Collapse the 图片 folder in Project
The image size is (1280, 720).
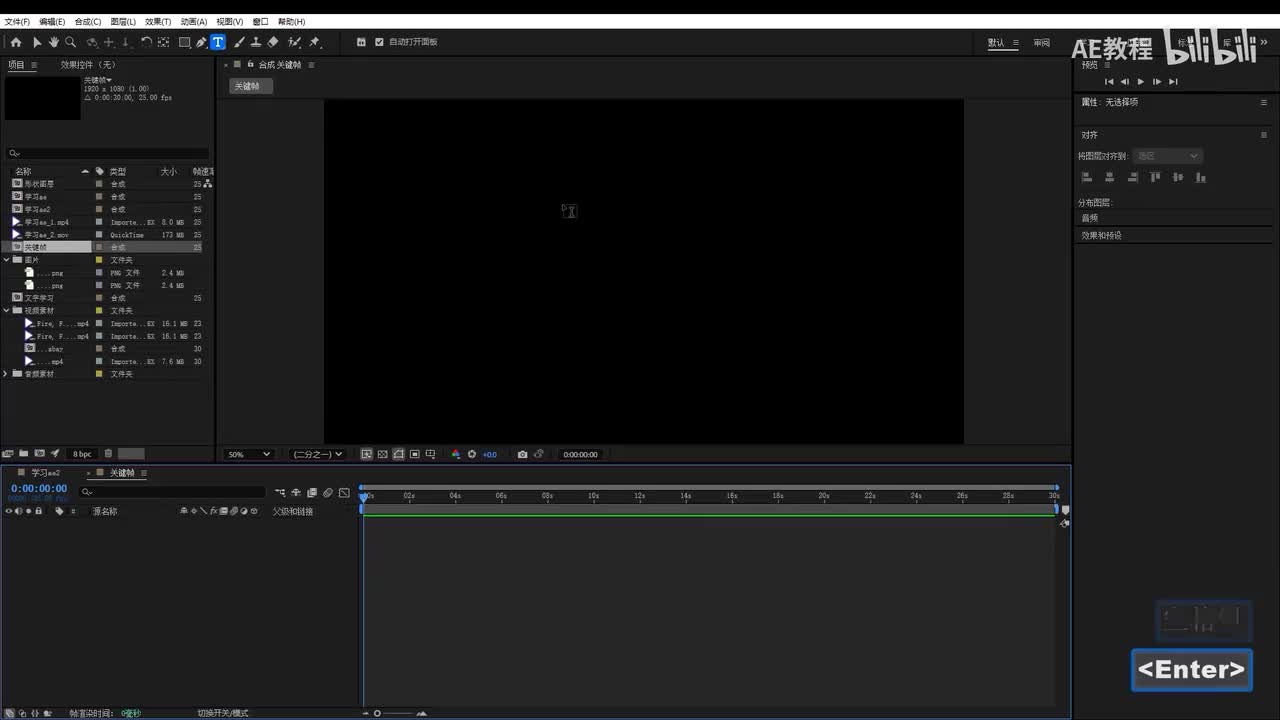click(x=6, y=260)
